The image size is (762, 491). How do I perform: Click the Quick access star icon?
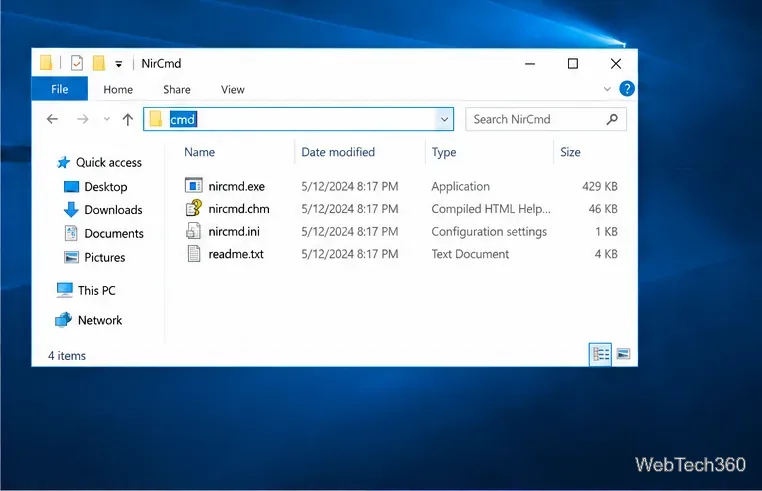point(63,162)
